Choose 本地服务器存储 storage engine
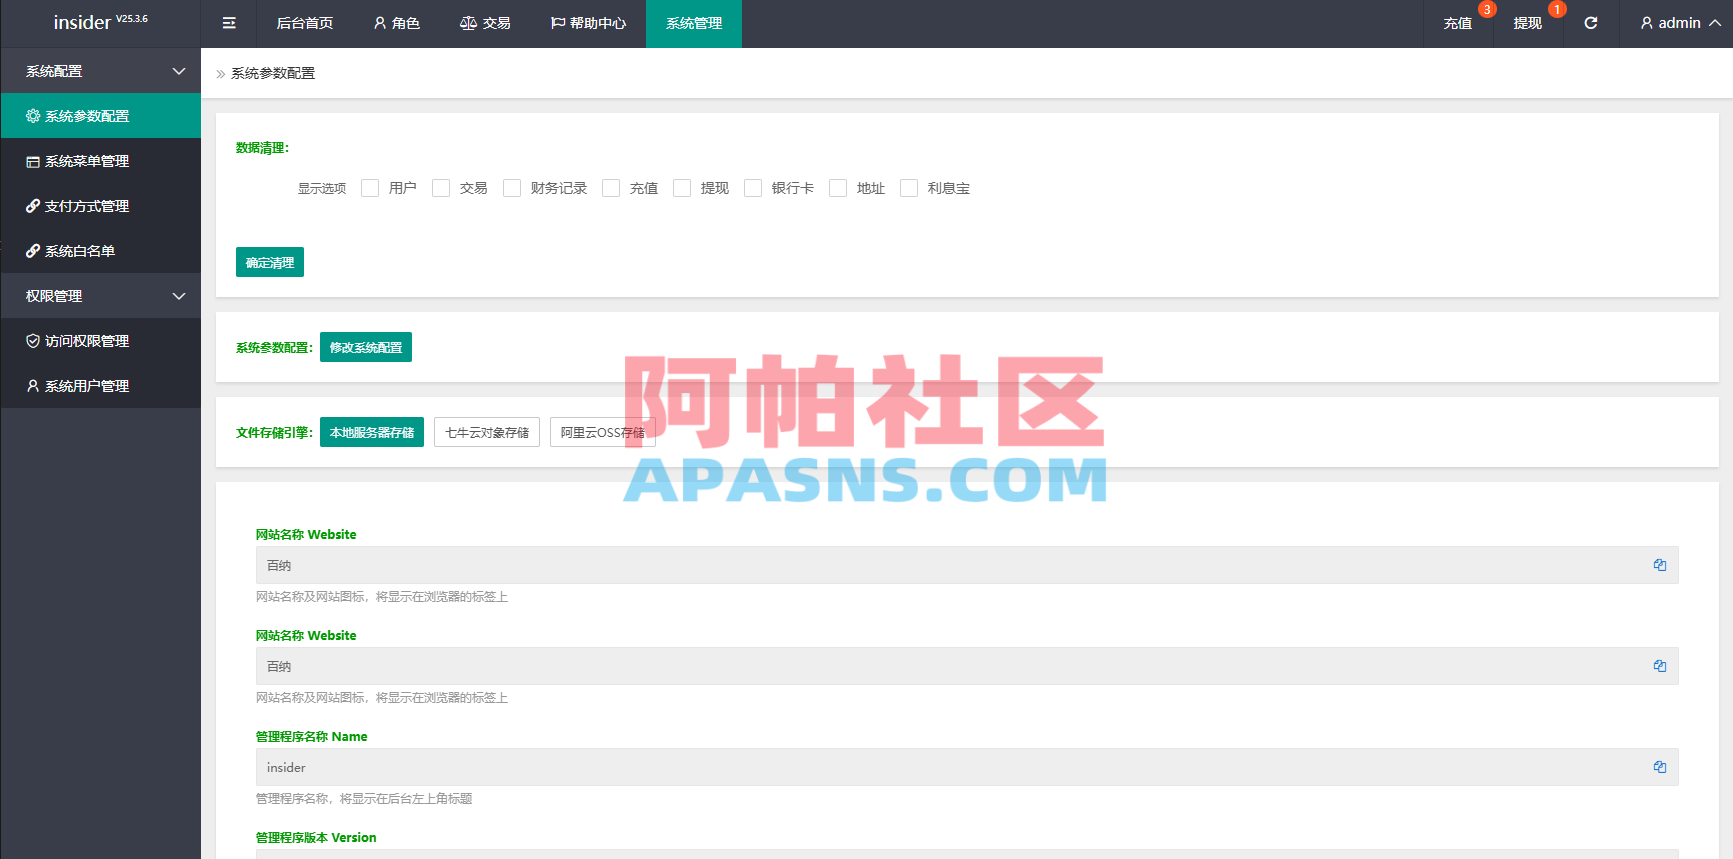This screenshot has height=859, width=1733. (372, 432)
